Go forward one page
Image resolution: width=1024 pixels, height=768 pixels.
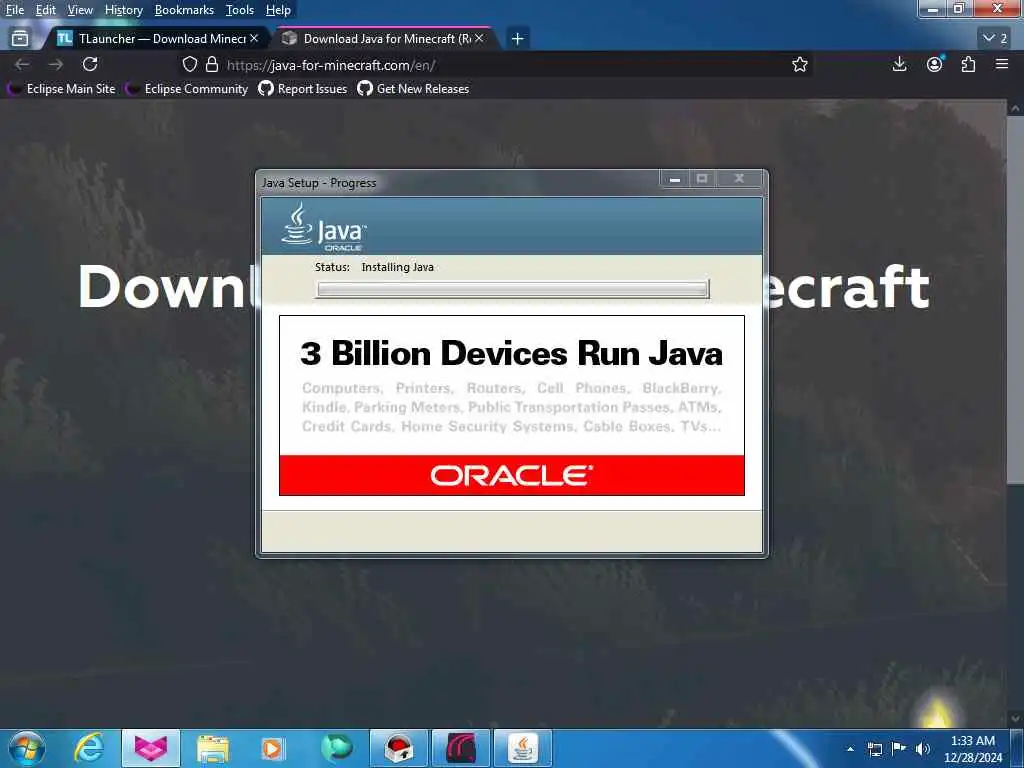[56, 64]
